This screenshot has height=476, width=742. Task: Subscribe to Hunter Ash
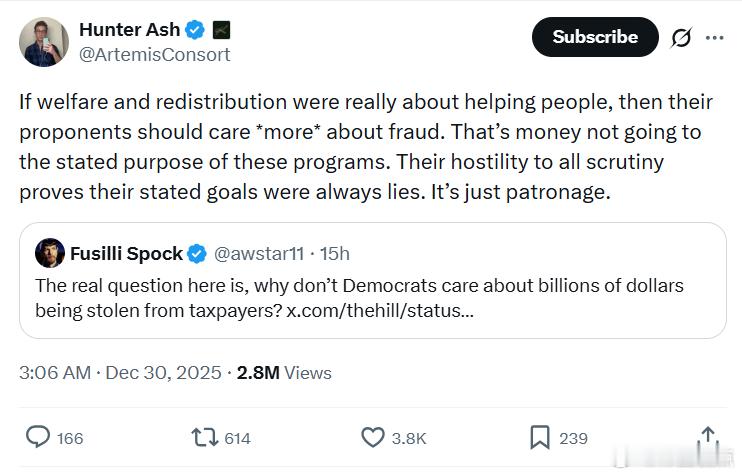point(595,37)
